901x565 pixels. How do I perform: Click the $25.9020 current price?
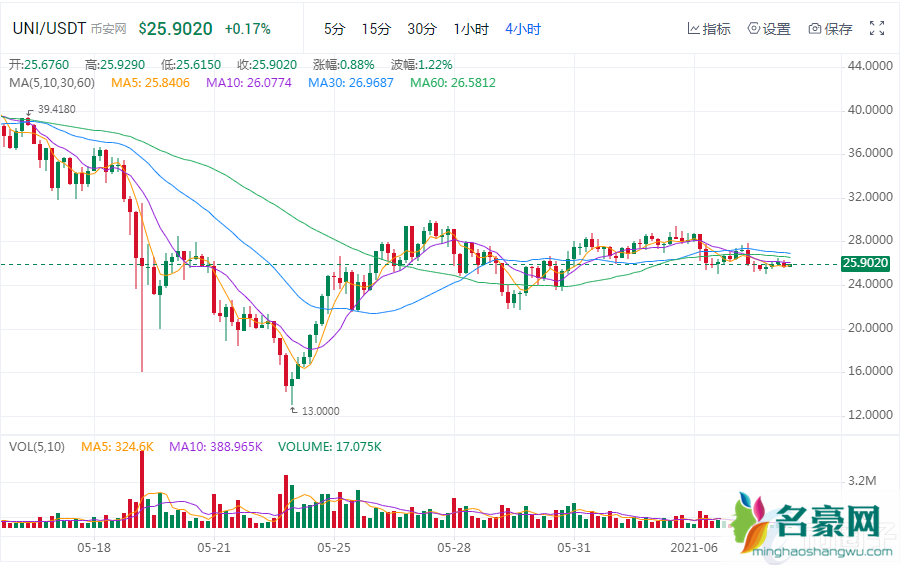[176, 29]
